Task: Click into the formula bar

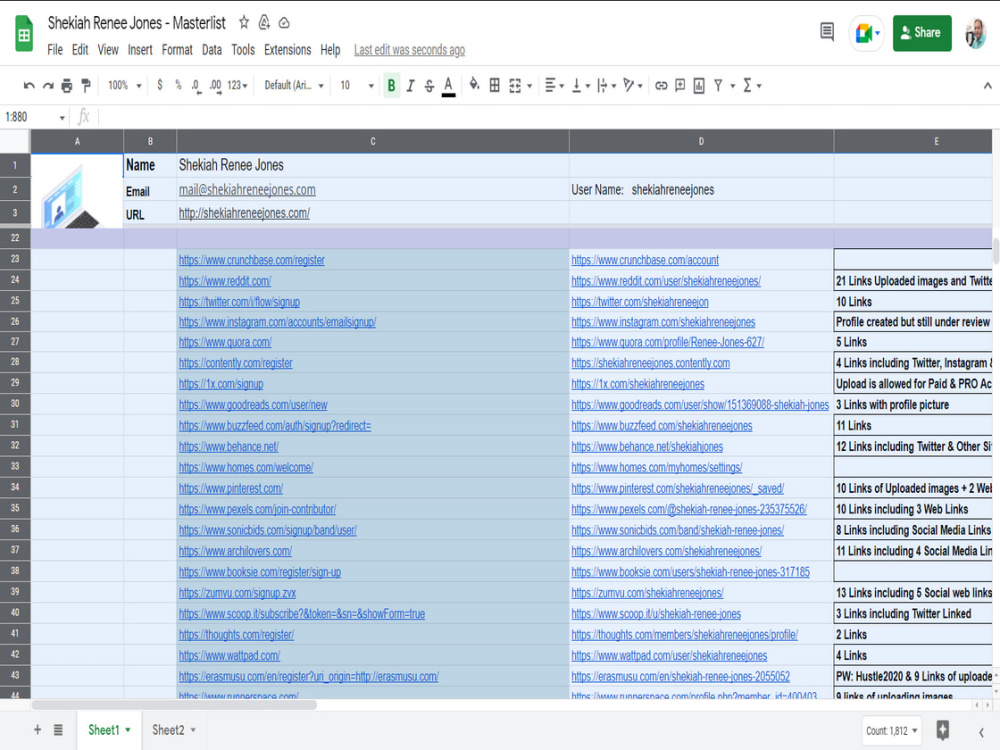Action: click(x=545, y=117)
